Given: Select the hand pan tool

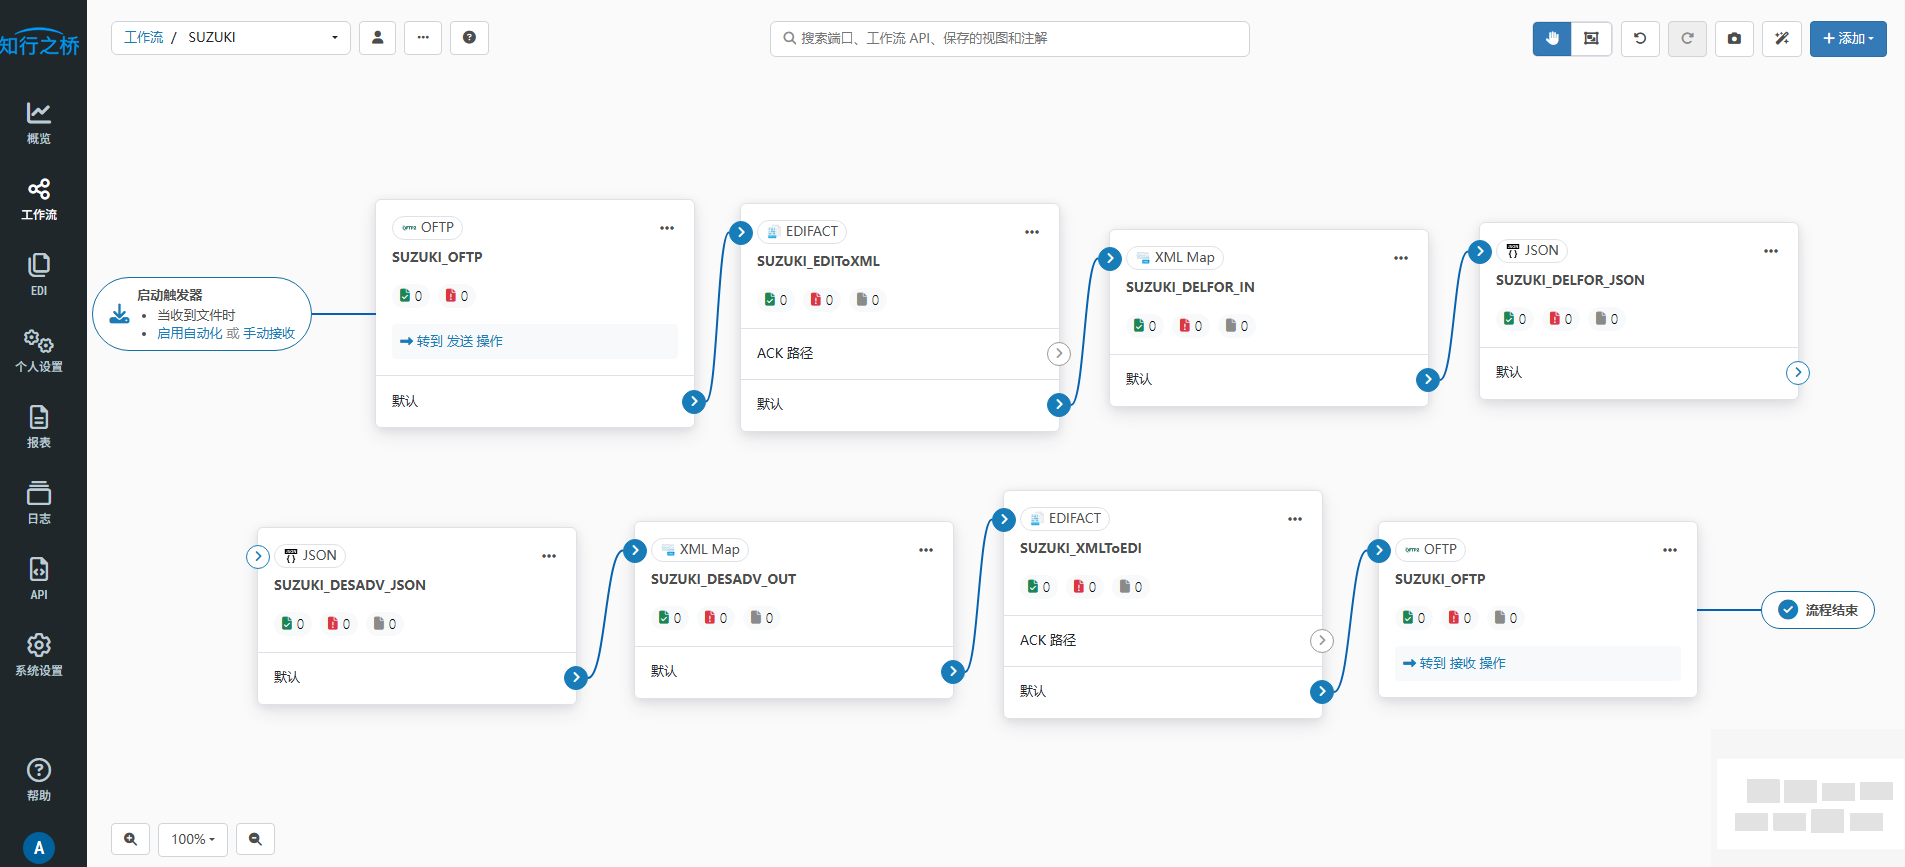Looking at the screenshot, I should click(x=1551, y=39).
